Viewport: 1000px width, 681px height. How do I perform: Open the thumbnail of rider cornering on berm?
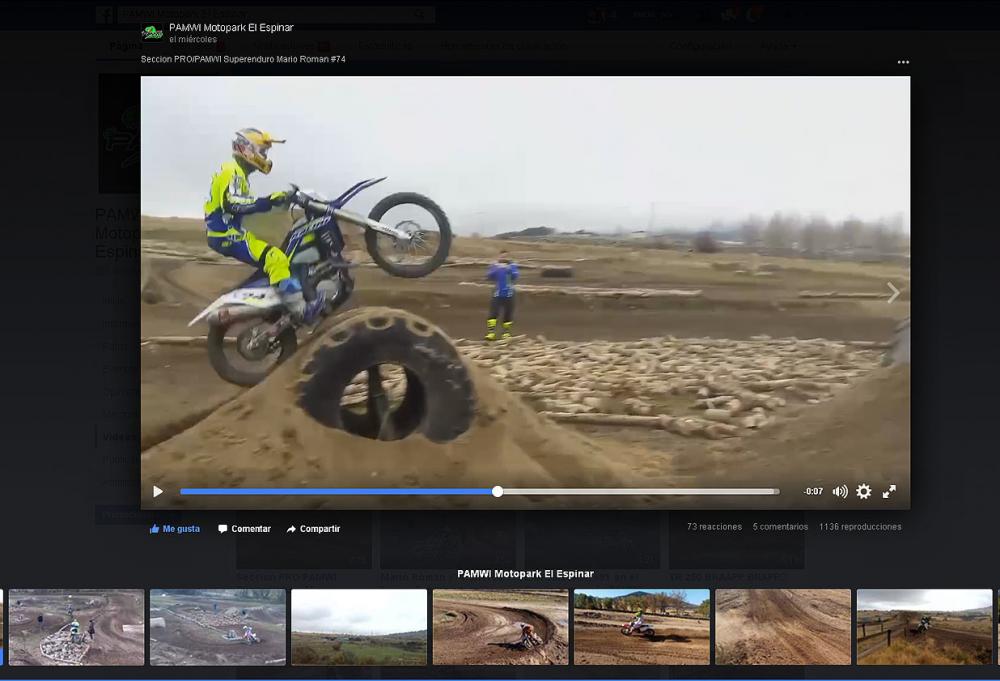[x=501, y=627]
